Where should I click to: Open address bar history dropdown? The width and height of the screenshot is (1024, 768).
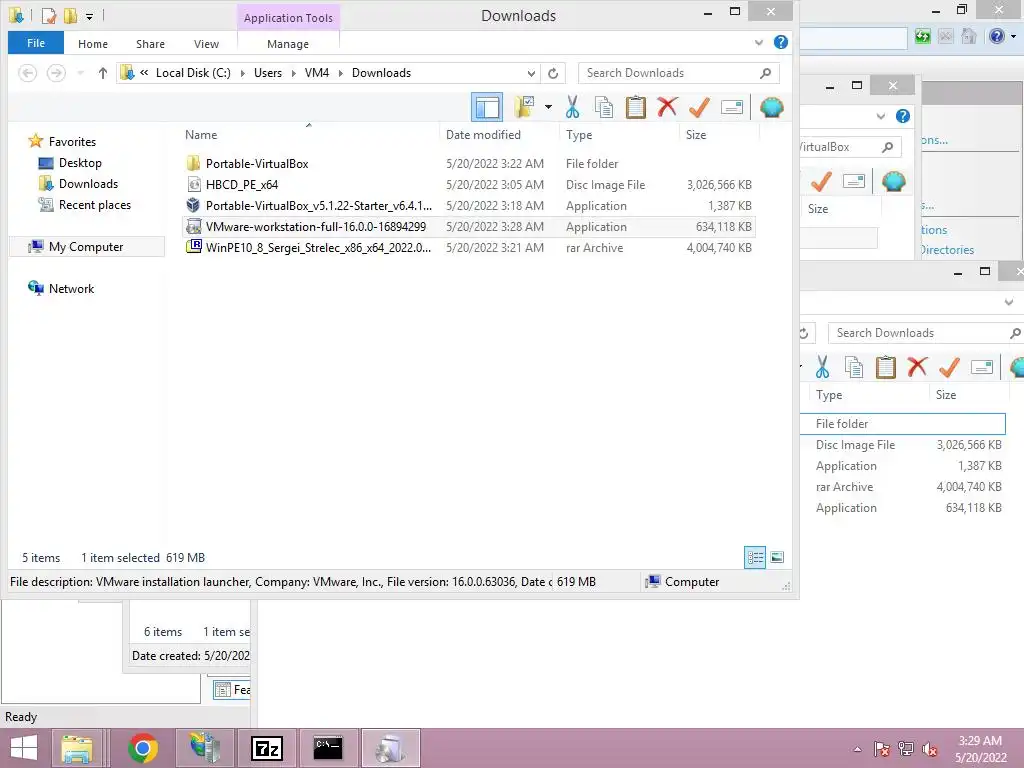pos(531,73)
